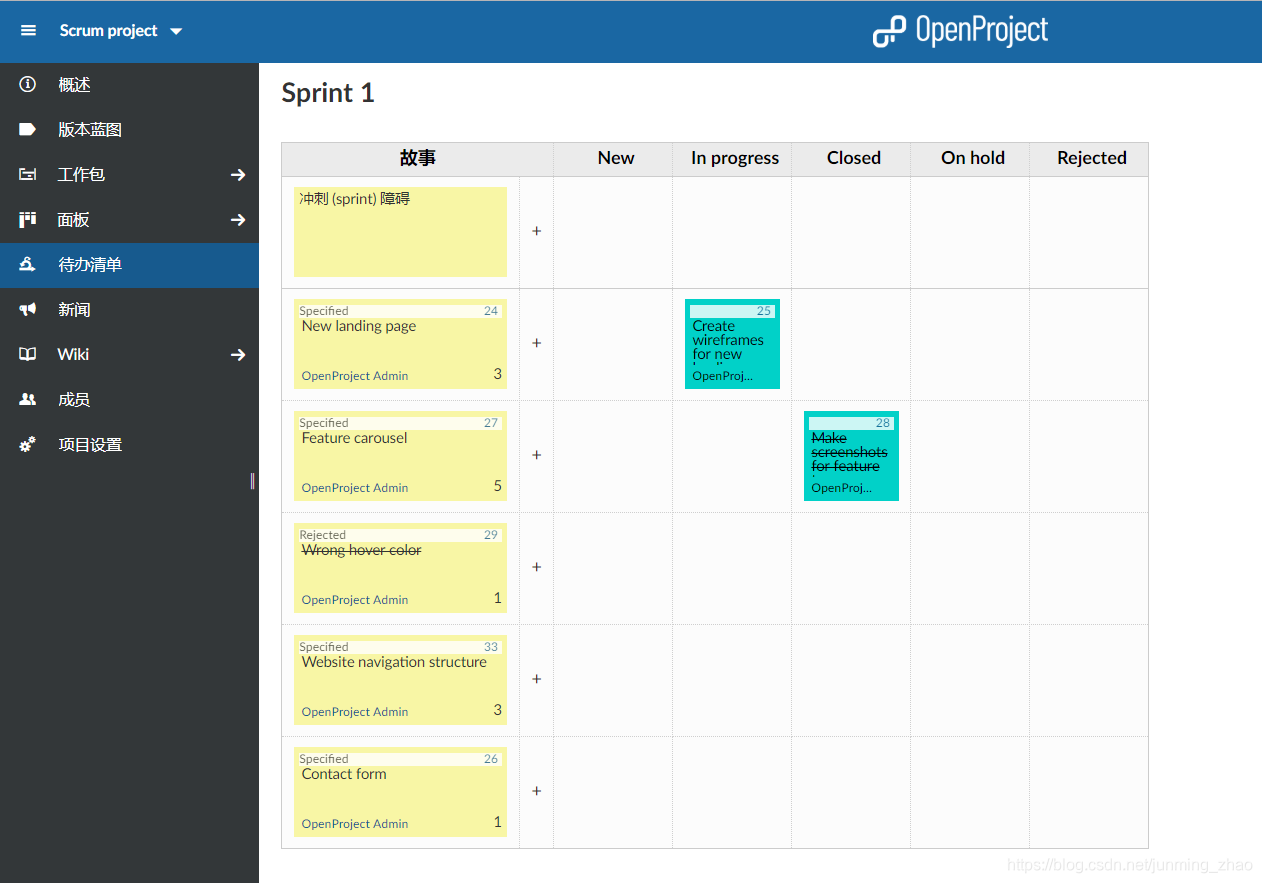Open task ID 28 link
Screen dimensions: 1262x883
[883, 423]
